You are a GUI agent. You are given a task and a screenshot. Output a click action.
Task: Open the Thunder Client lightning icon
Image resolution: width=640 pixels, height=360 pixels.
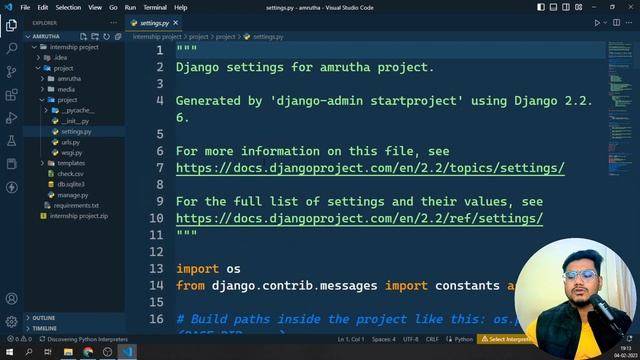[11, 187]
